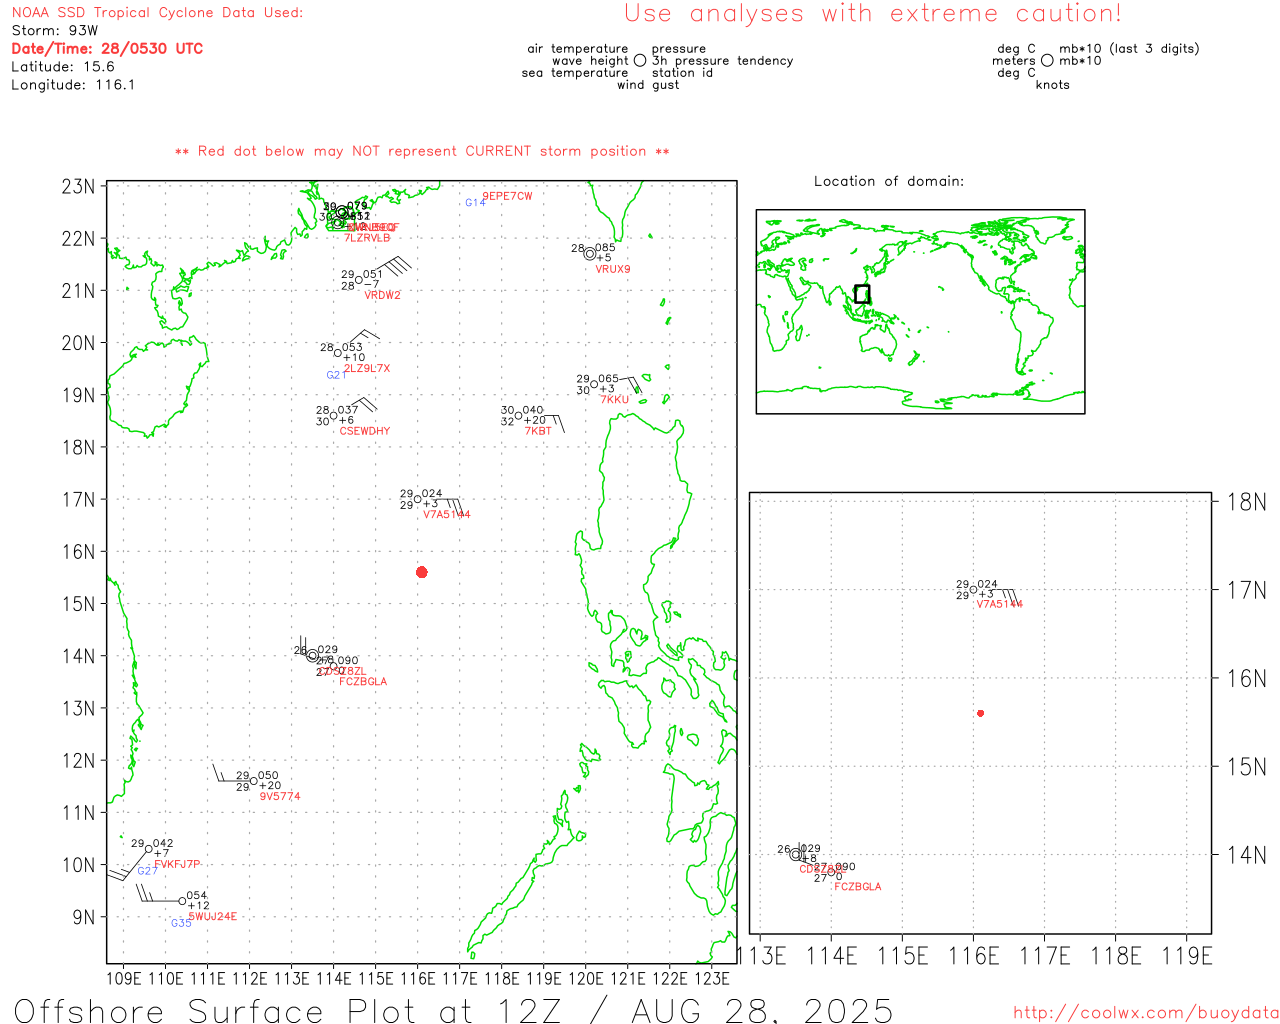The image size is (1280, 1024).
Task: Click the 119E label on inset map axis
Action: coord(1187,956)
